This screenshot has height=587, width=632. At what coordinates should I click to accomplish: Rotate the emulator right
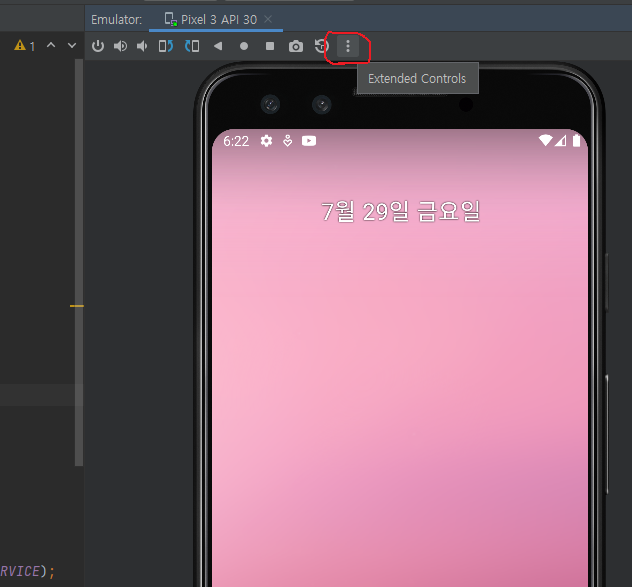192,46
